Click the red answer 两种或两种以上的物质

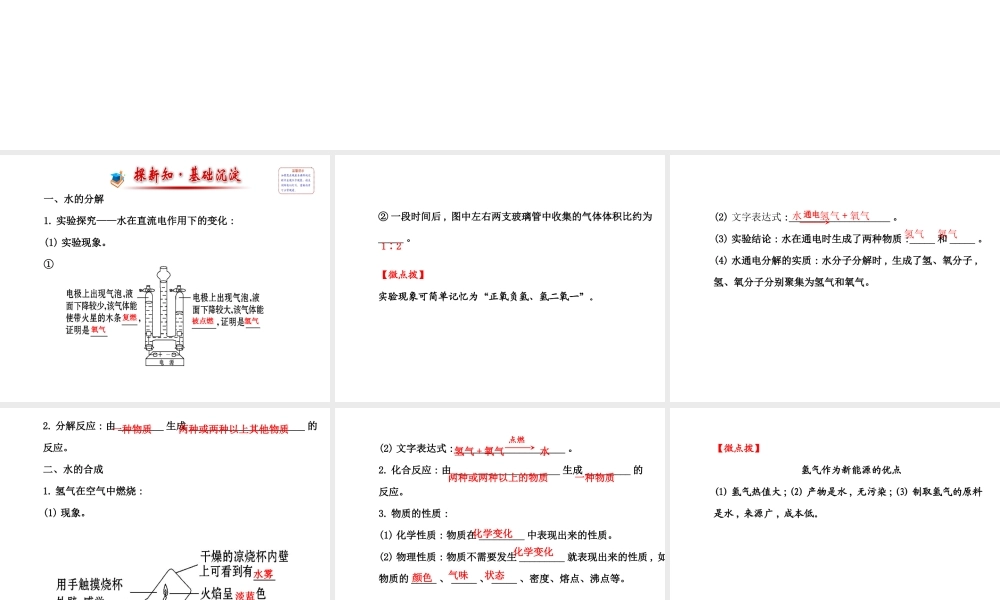498,477
